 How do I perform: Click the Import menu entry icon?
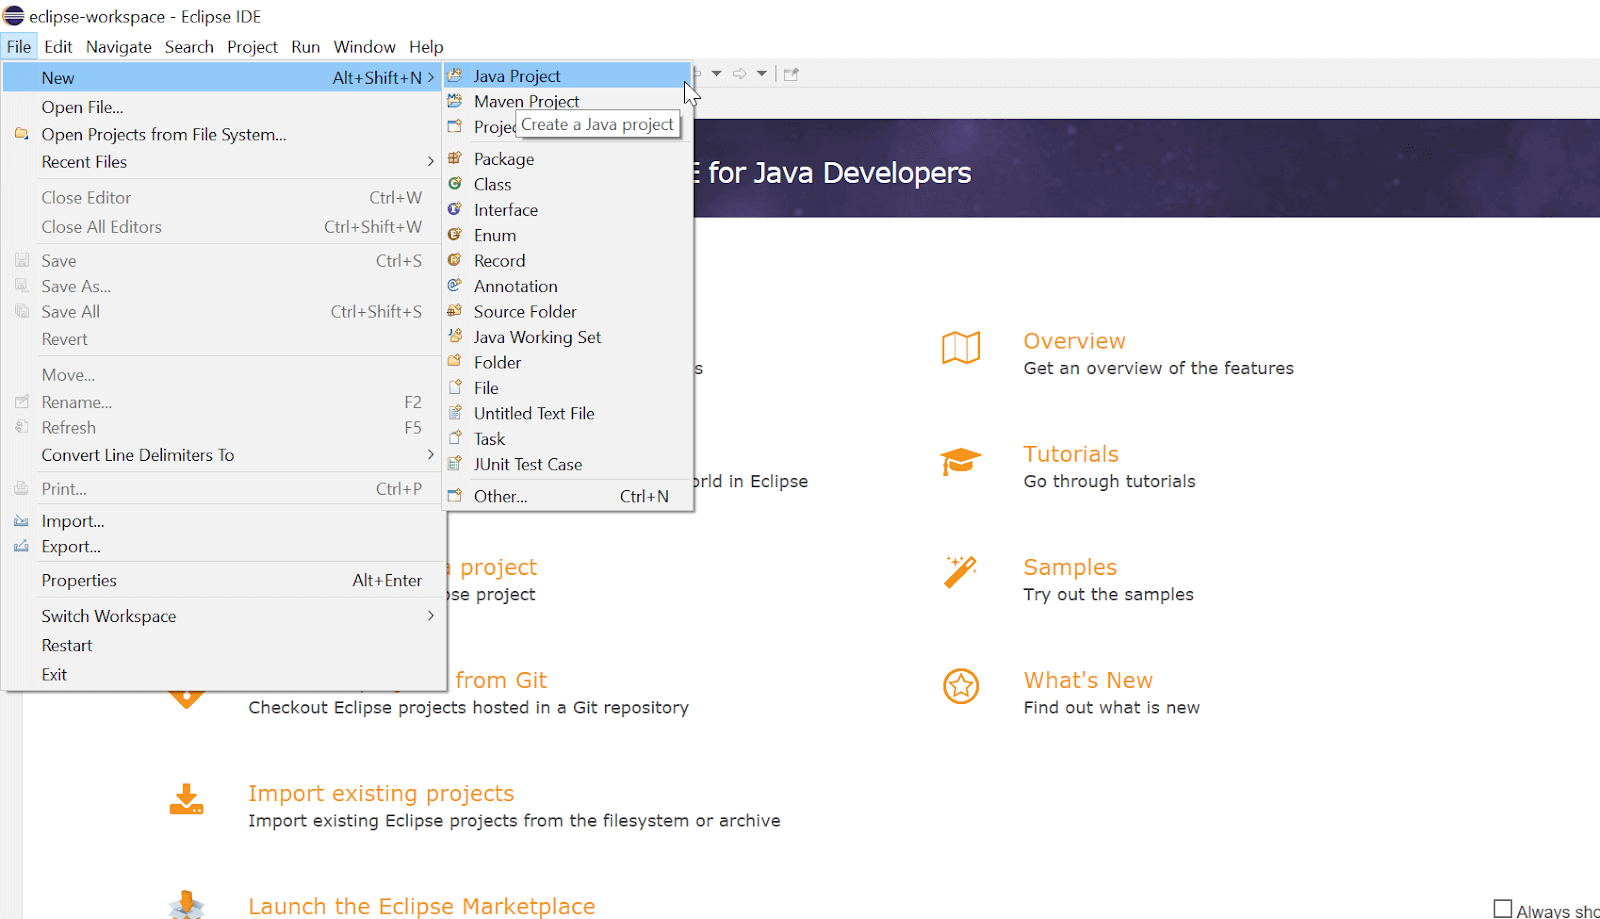[21, 521]
